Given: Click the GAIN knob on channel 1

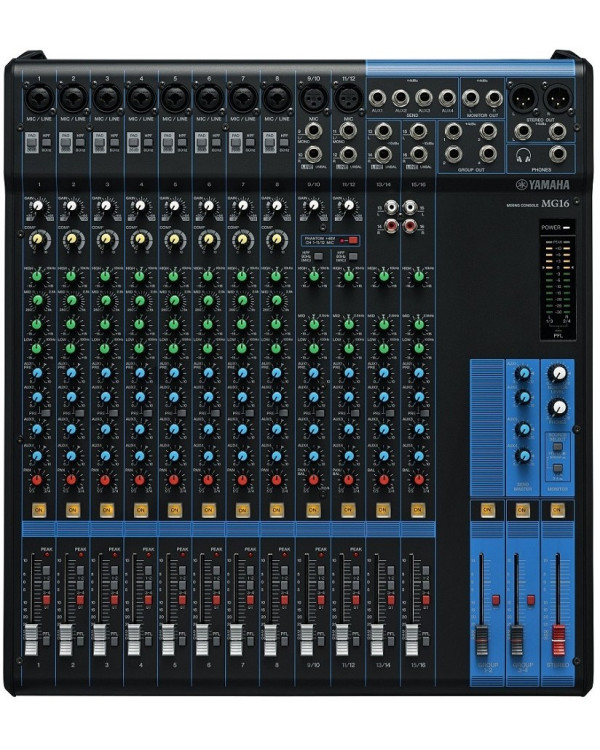Looking at the screenshot, I should pos(38,206).
